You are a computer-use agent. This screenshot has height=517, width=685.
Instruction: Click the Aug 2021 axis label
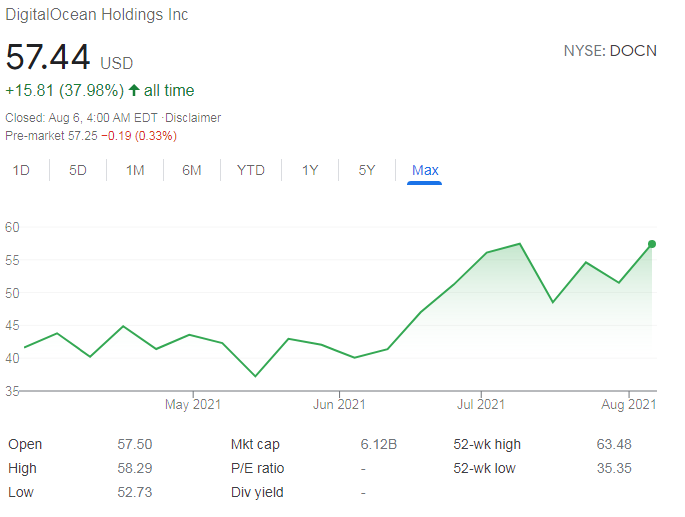629,404
